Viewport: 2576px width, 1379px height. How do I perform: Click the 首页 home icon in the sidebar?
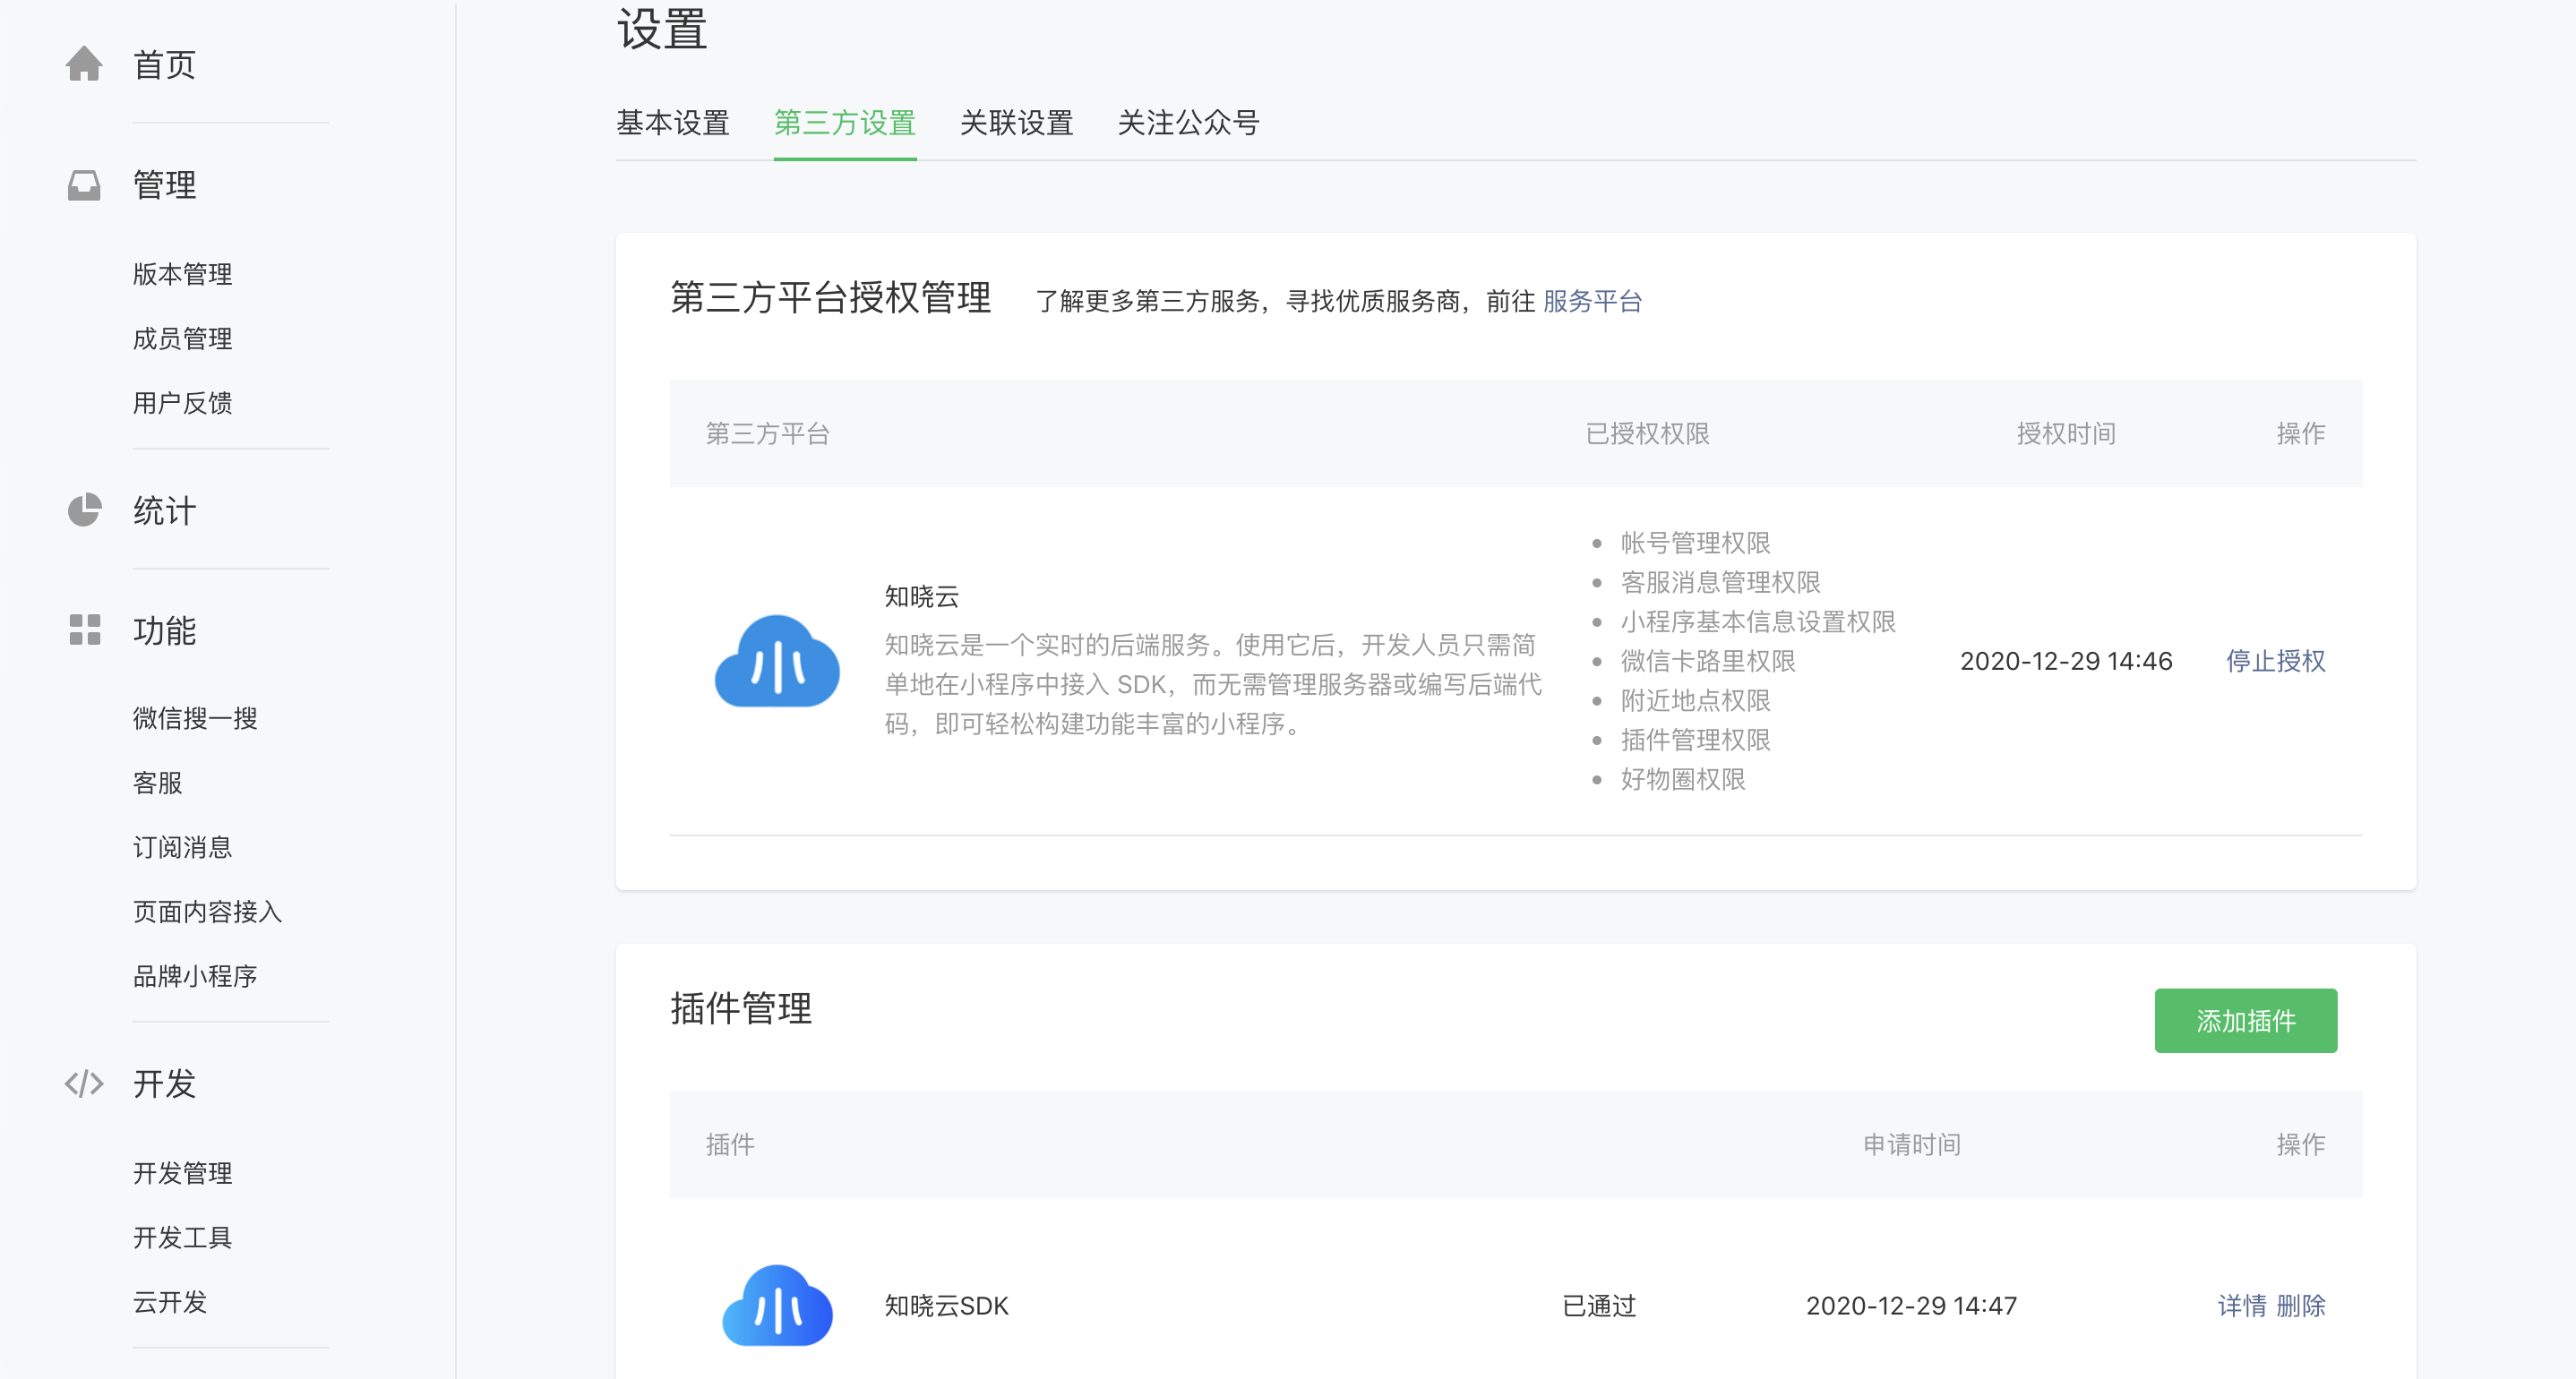click(x=86, y=64)
